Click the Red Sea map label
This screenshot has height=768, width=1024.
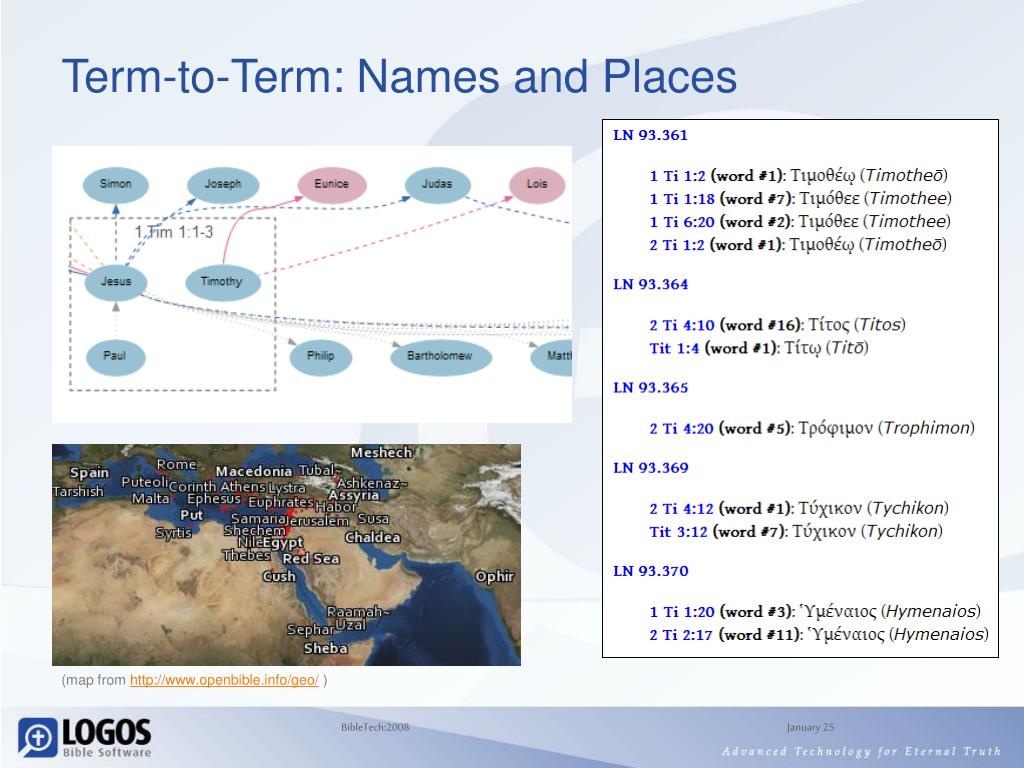[x=311, y=558]
